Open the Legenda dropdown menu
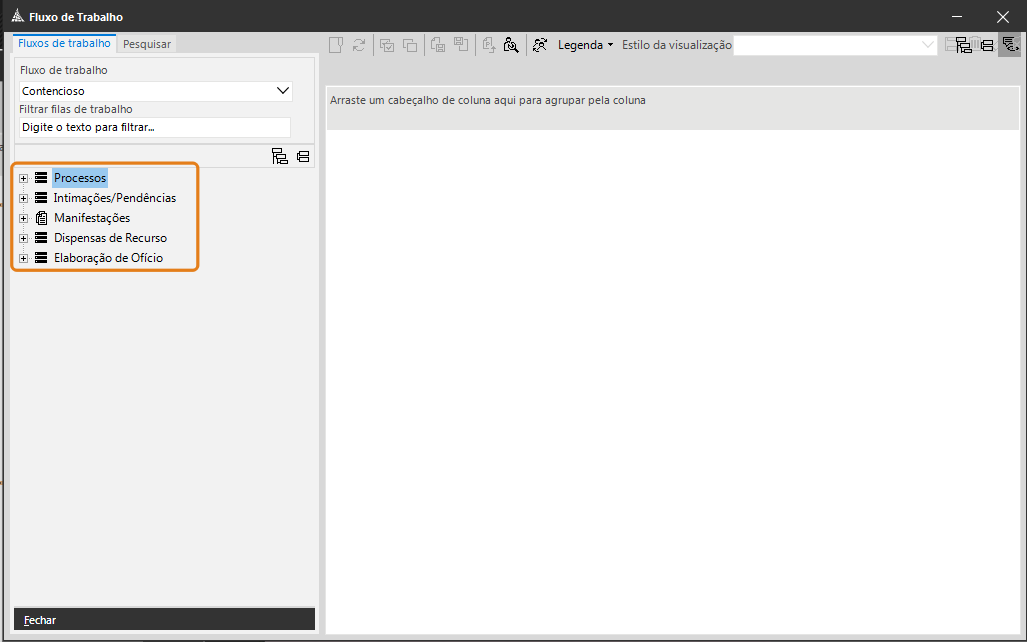Viewport: 1027px width, 642px height. pos(585,45)
